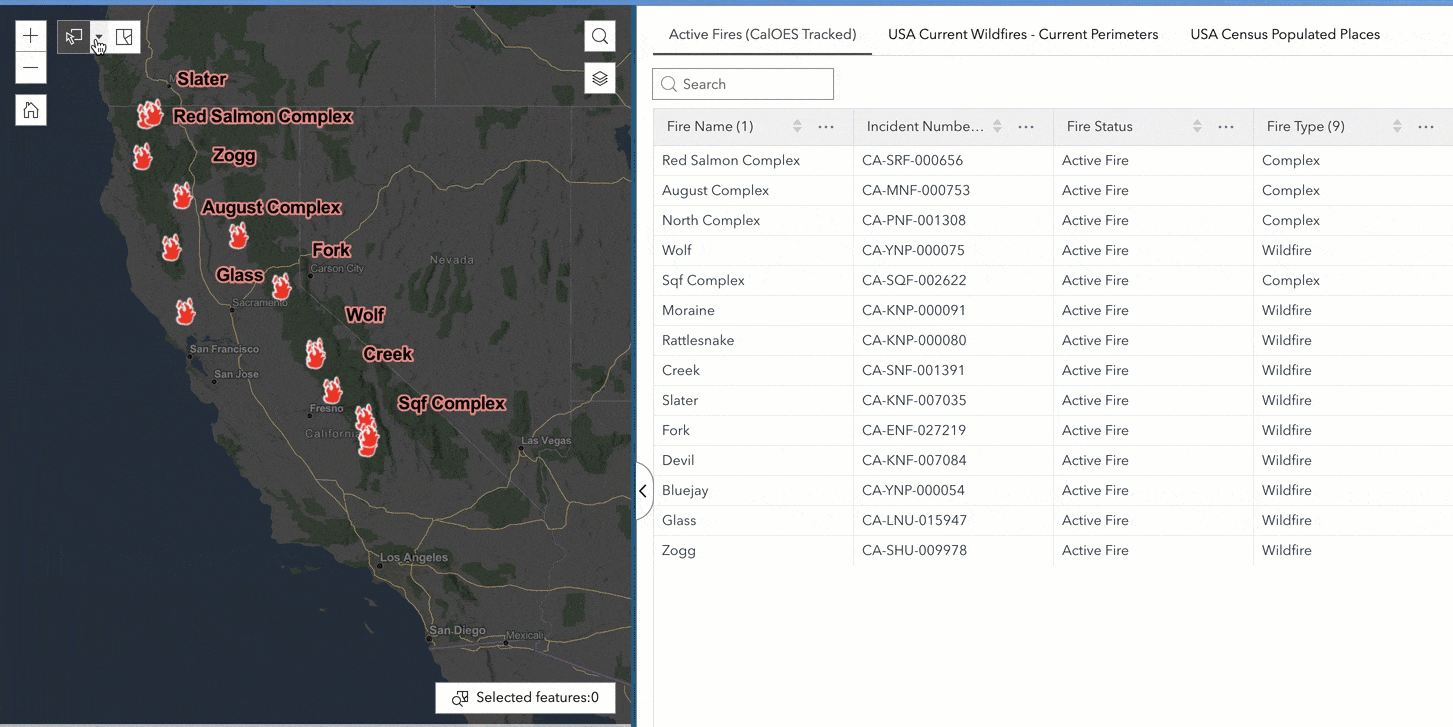
Task: Click Sqf Complex map label
Action: coord(452,404)
